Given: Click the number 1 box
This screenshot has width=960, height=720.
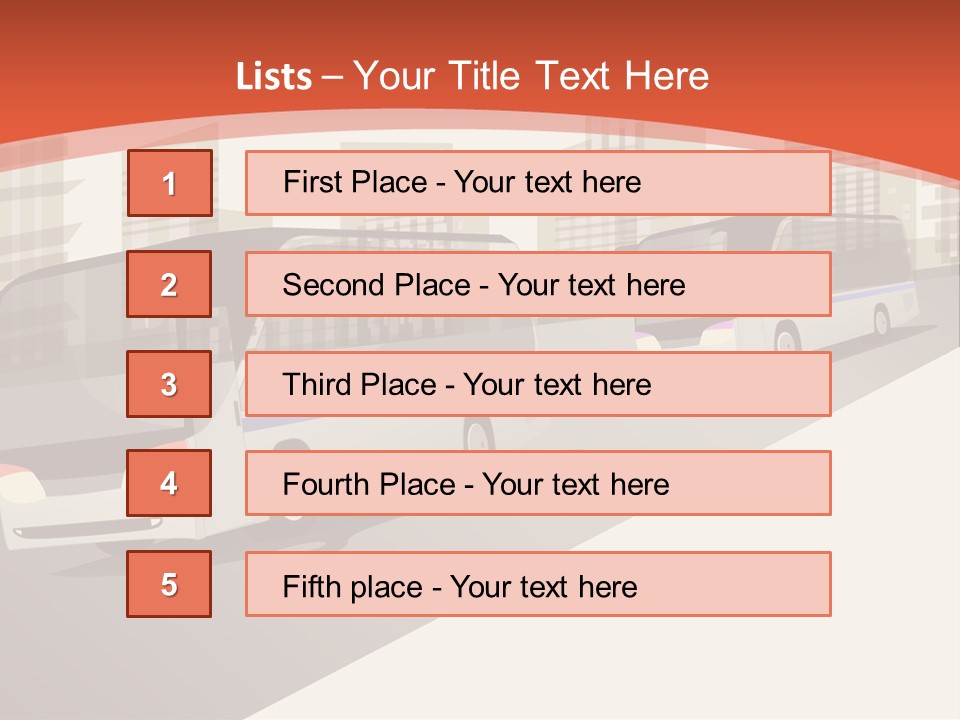Looking at the screenshot, I should pos(169,183).
